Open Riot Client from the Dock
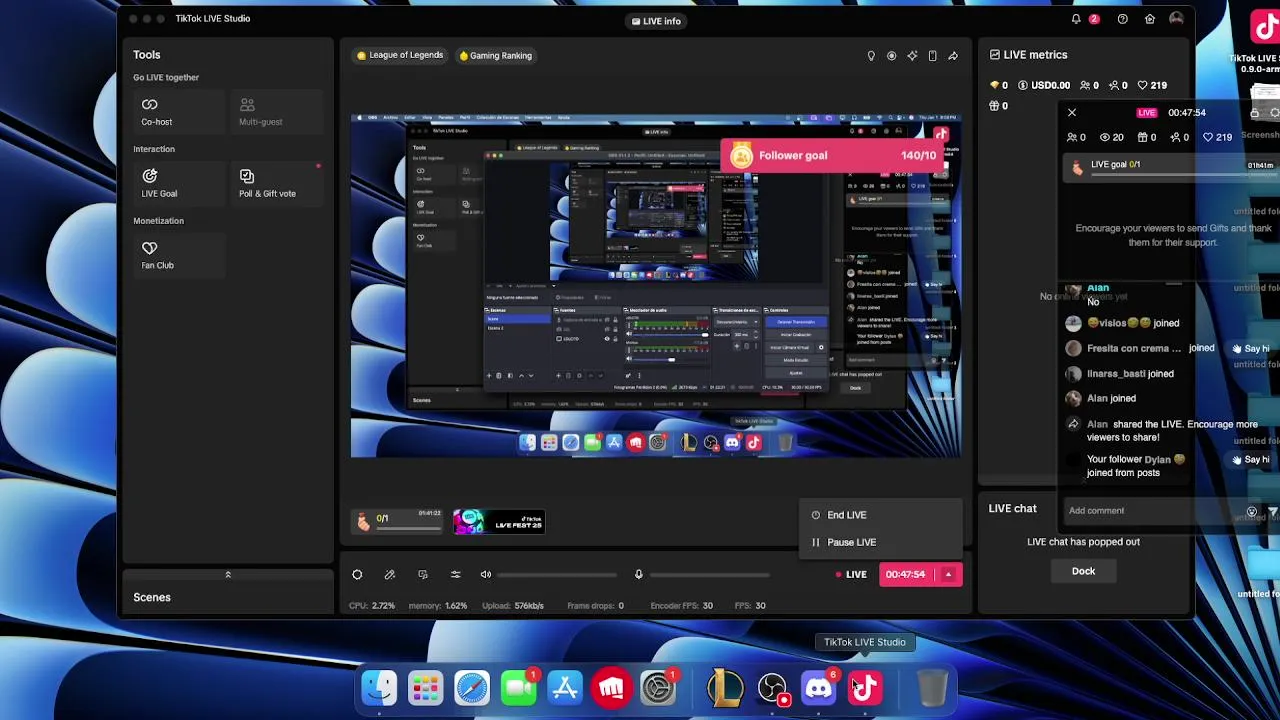The image size is (1280, 720). (x=612, y=687)
